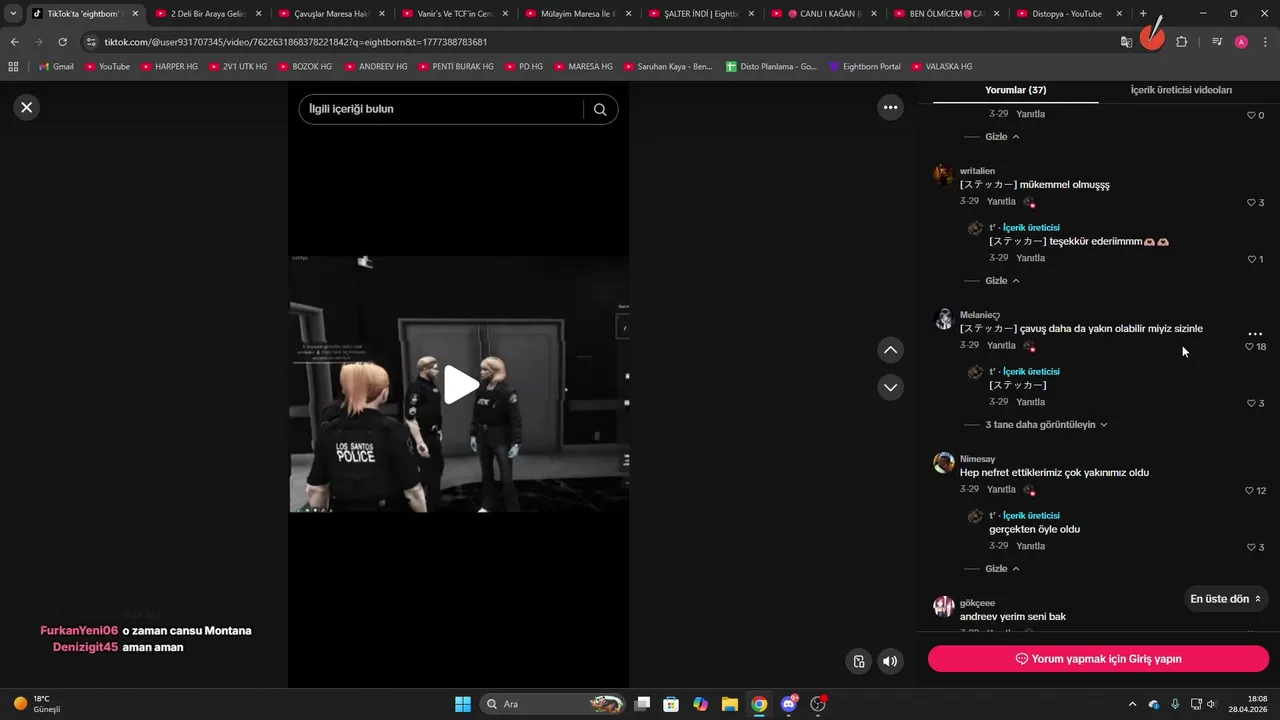Open Chrome from the taskbar
This screenshot has height=720, width=1280.
[759, 704]
